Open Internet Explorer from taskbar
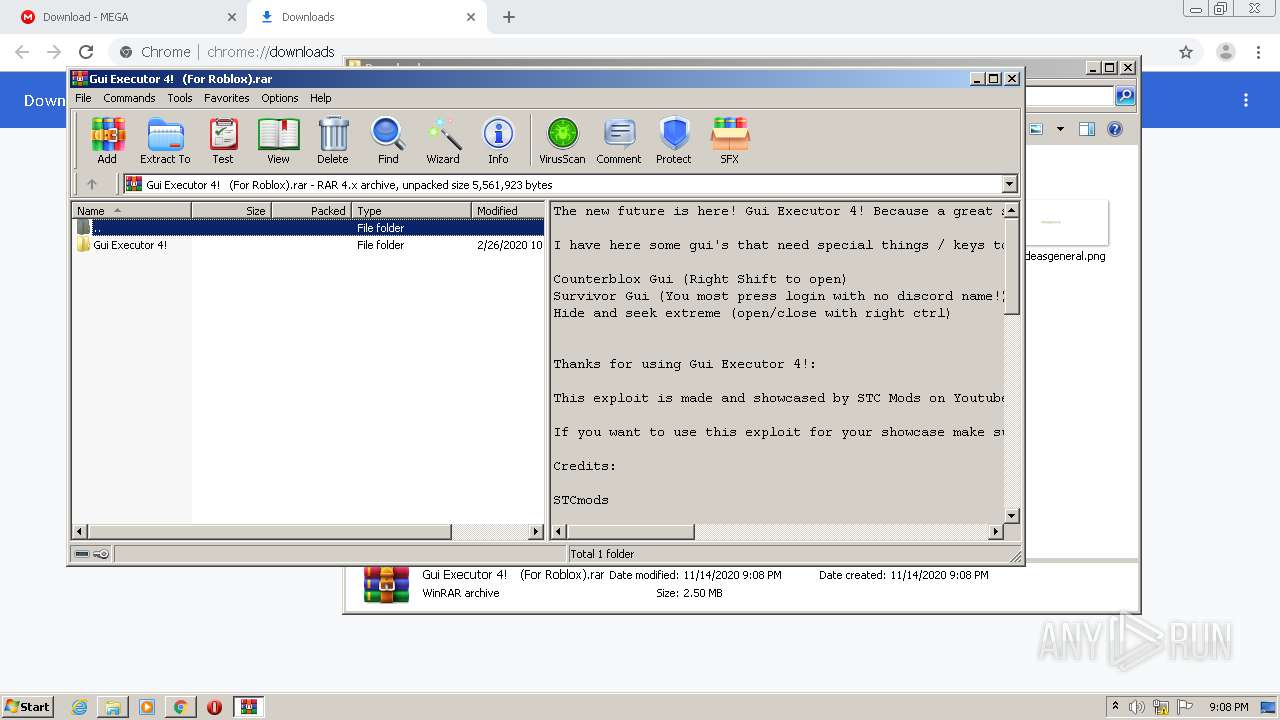The image size is (1280, 720). click(x=80, y=707)
